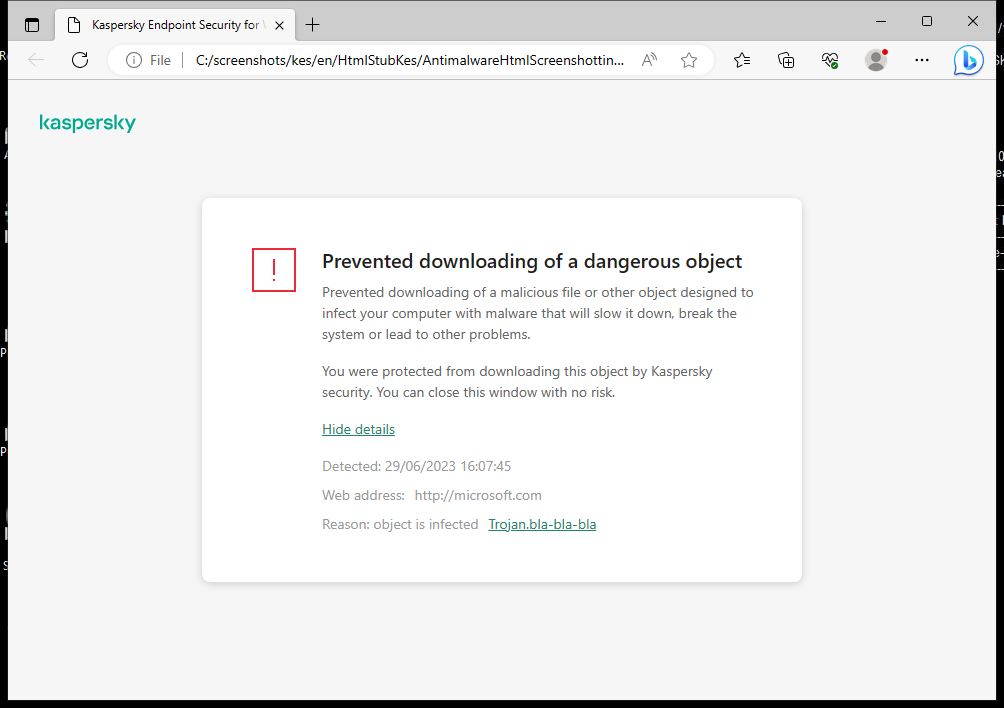Open the Bing Chat sidebar
The width and height of the screenshot is (1004, 708).
coord(967,60)
